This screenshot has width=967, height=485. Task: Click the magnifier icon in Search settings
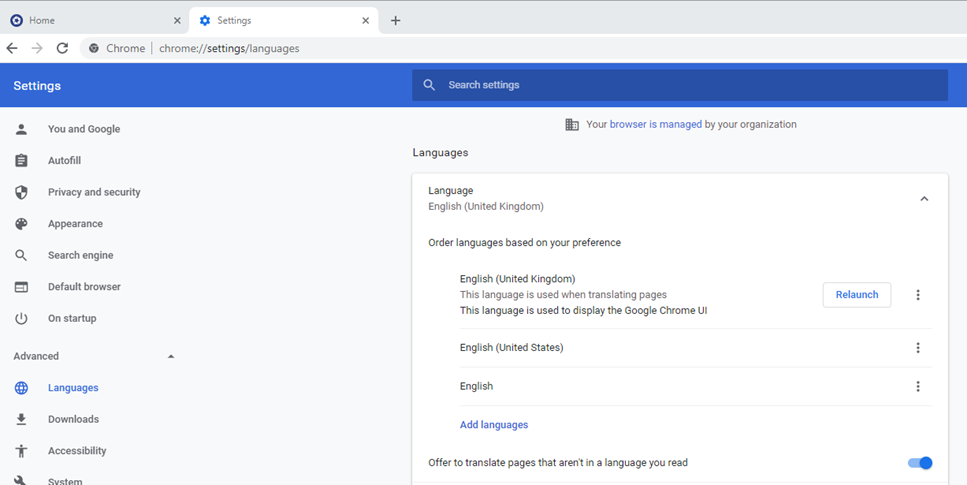coord(429,85)
